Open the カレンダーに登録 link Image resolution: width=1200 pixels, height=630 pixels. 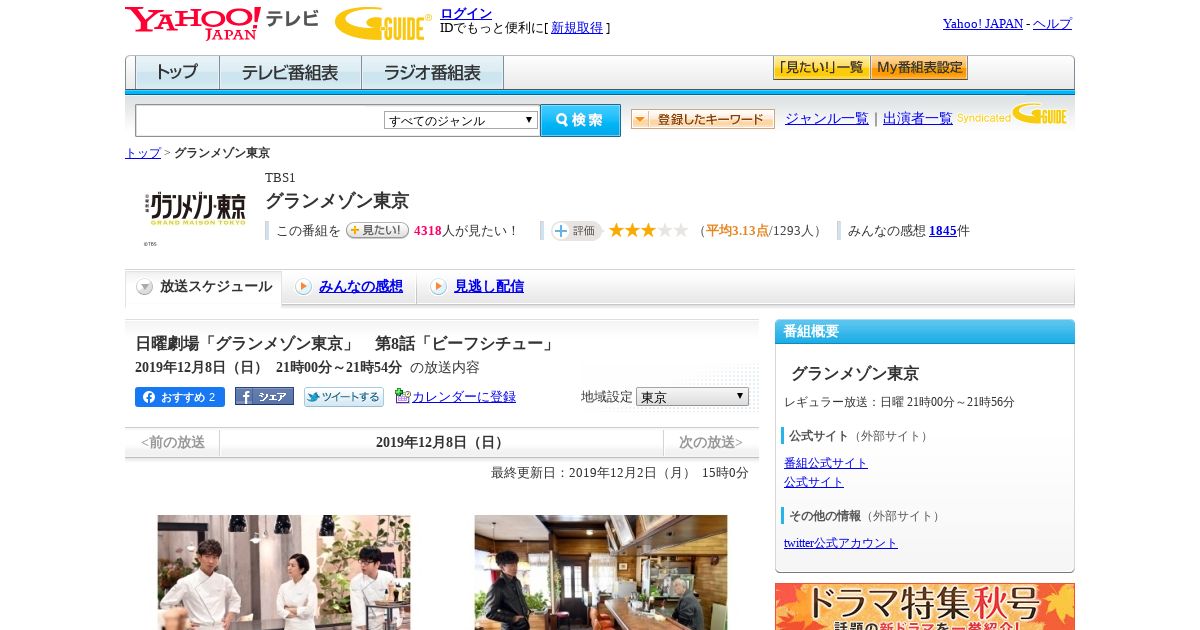pos(464,397)
